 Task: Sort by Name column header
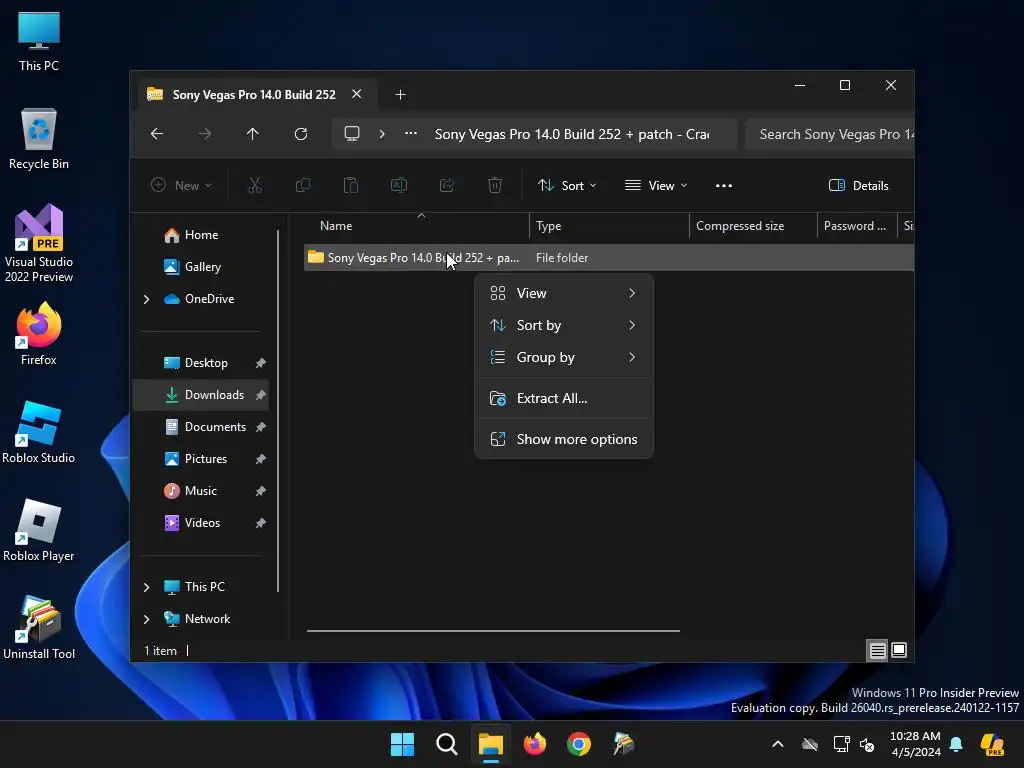click(417, 226)
